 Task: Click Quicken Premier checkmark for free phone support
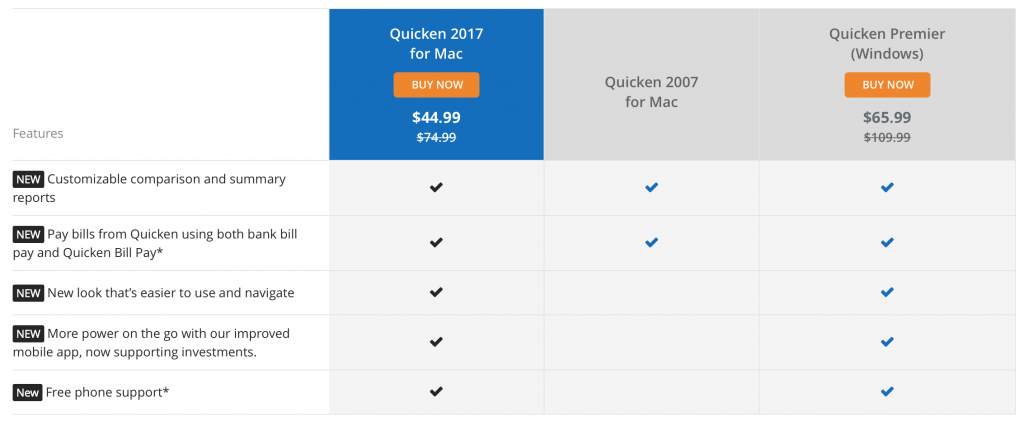coord(887,392)
